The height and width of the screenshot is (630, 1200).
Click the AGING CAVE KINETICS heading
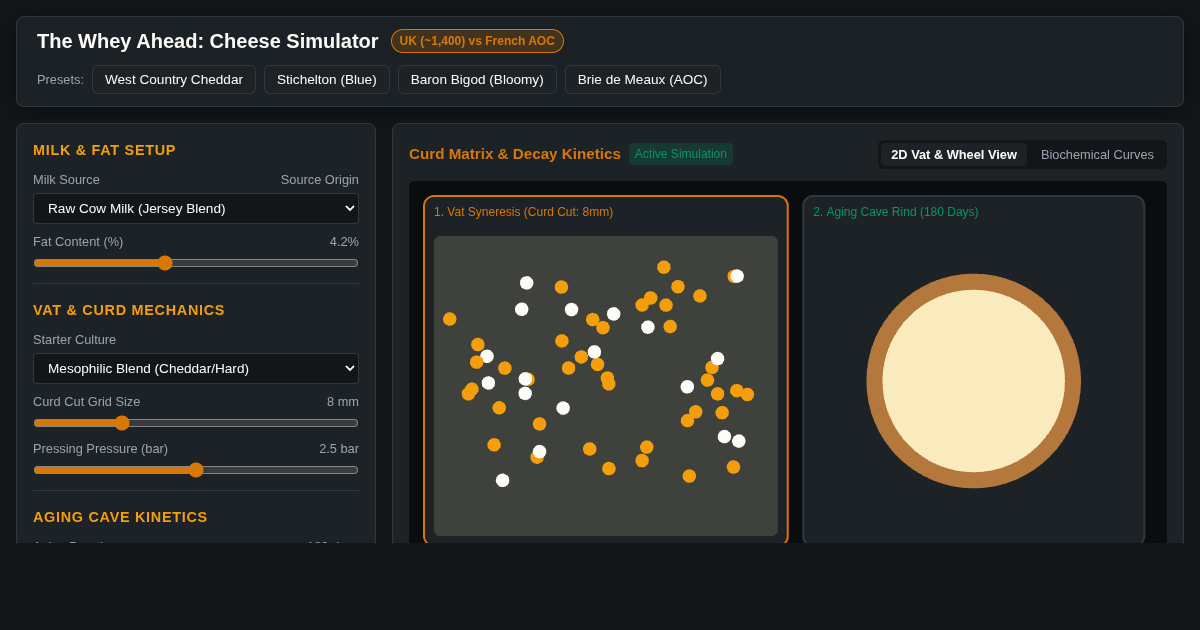(120, 517)
